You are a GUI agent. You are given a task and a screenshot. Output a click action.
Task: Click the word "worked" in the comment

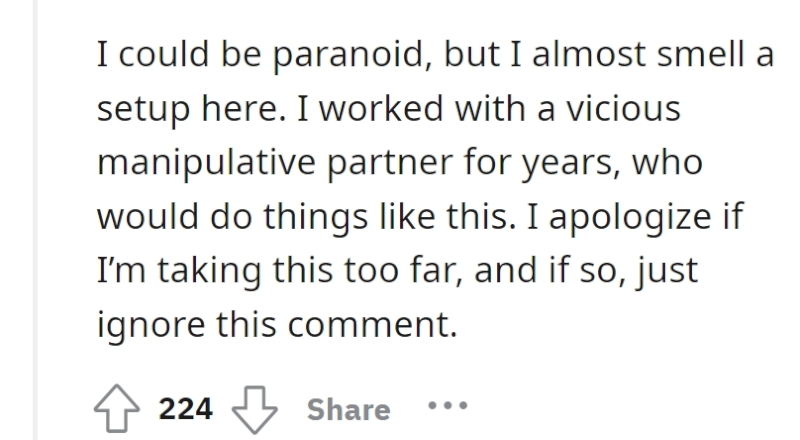coord(381,108)
